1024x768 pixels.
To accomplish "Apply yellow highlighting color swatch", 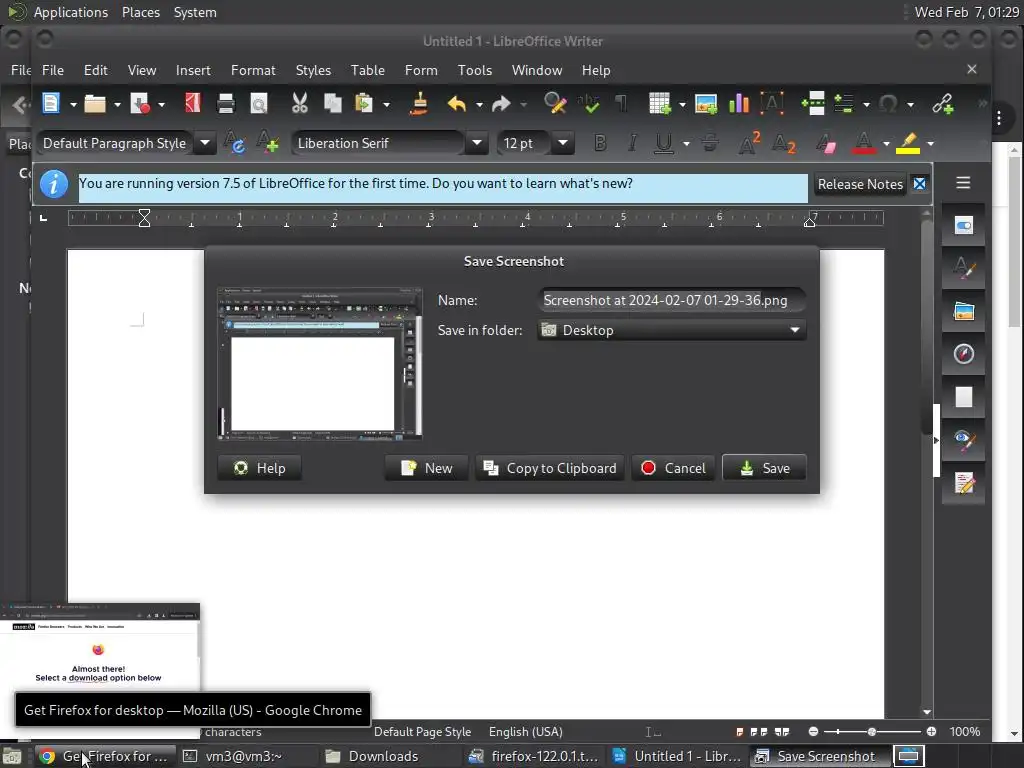I will (908, 143).
